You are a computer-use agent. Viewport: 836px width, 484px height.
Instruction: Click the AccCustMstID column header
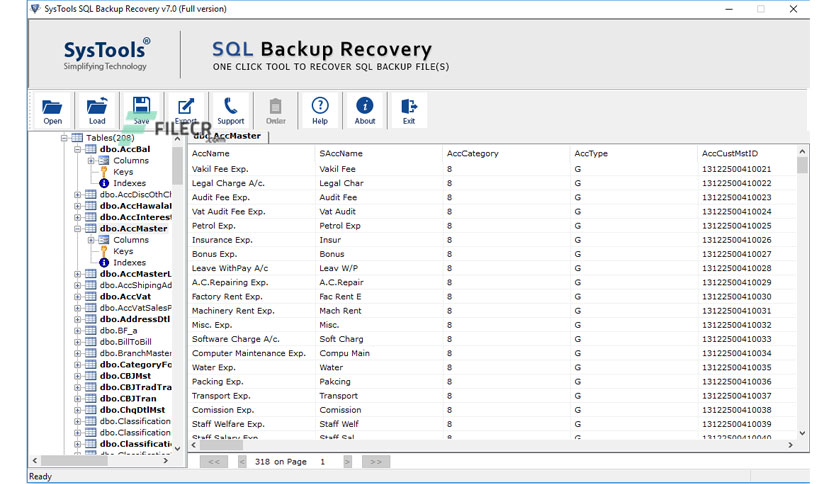coord(729,154)
